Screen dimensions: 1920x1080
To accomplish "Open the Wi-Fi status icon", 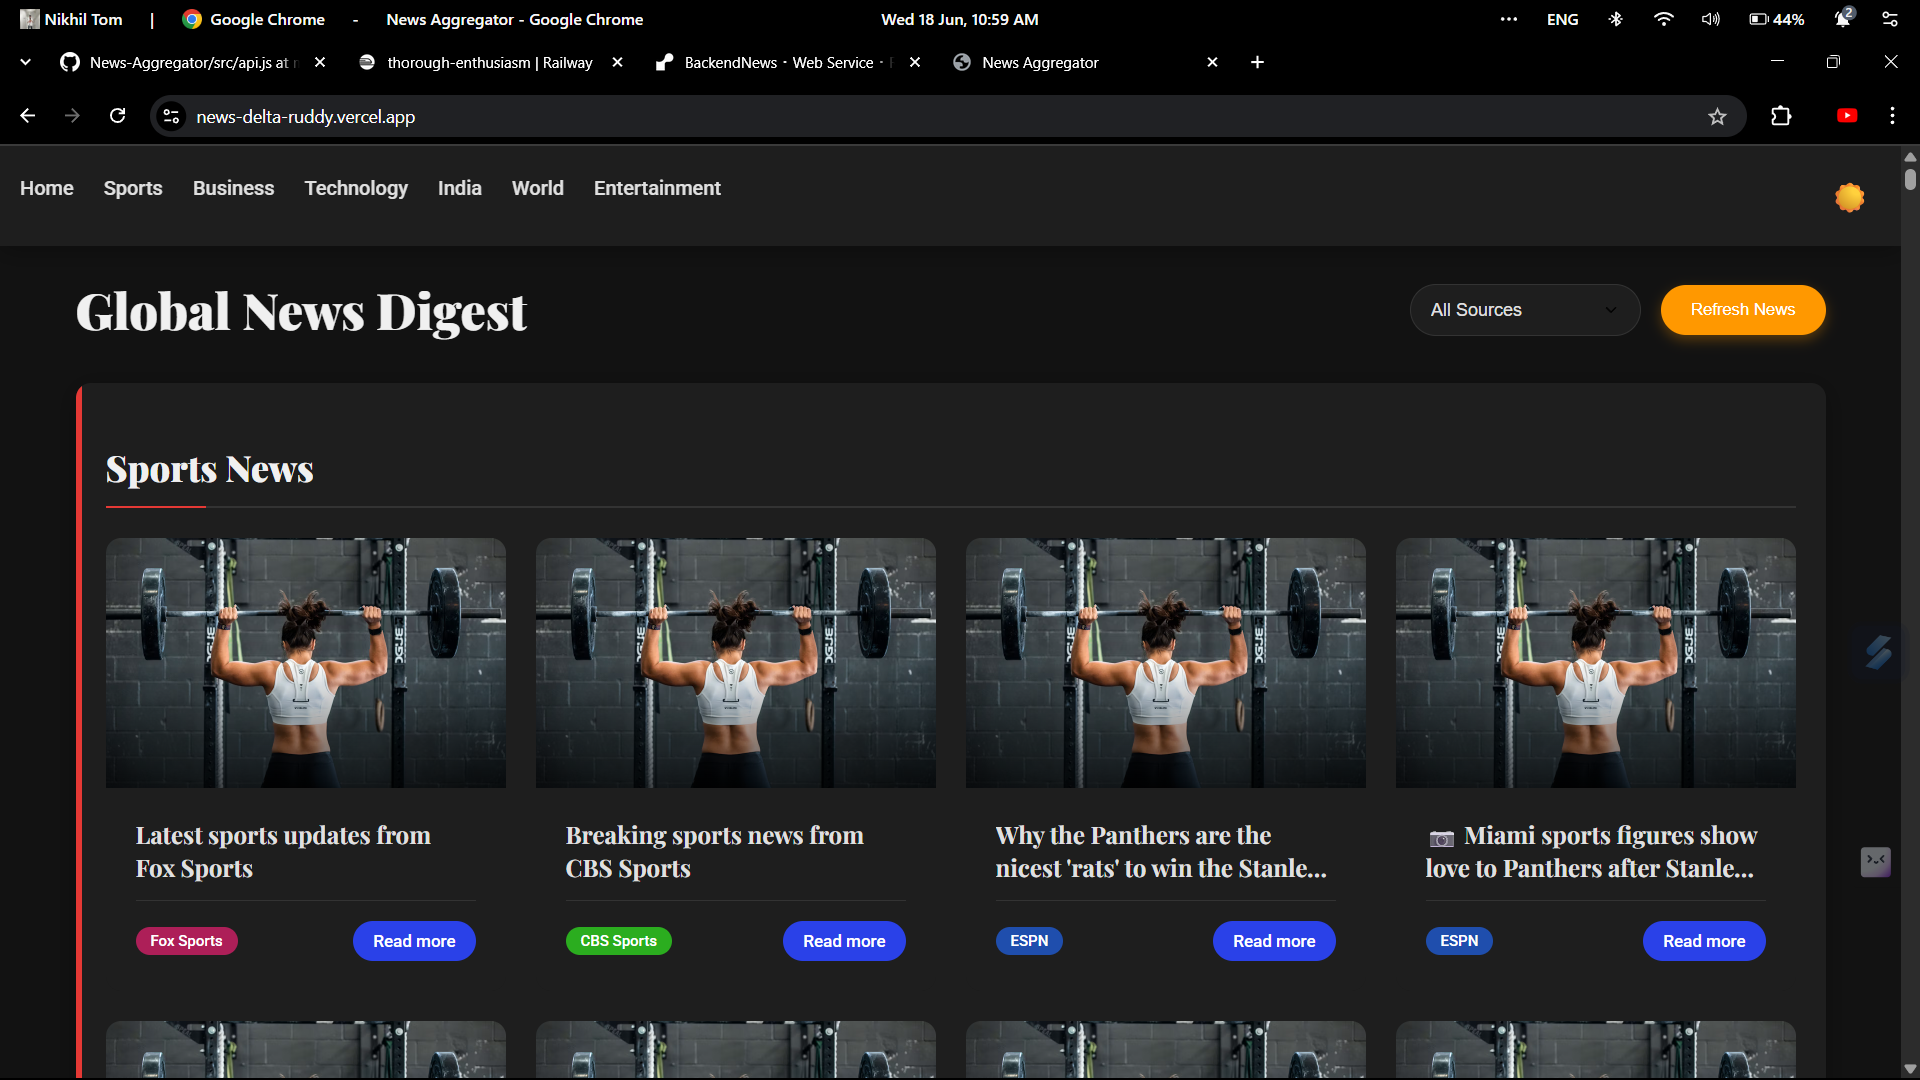I will click(1663, 19).
